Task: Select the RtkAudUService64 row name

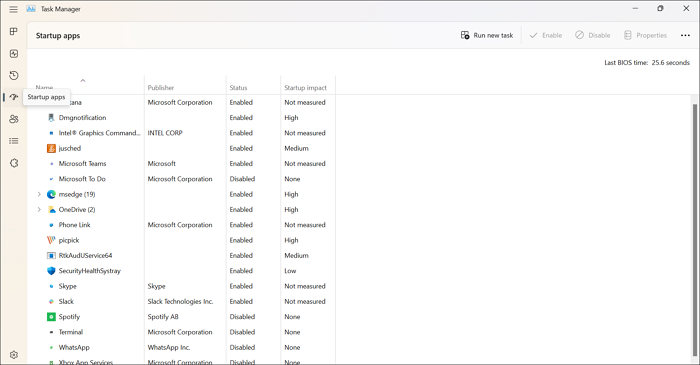Action: click(85, 255)
